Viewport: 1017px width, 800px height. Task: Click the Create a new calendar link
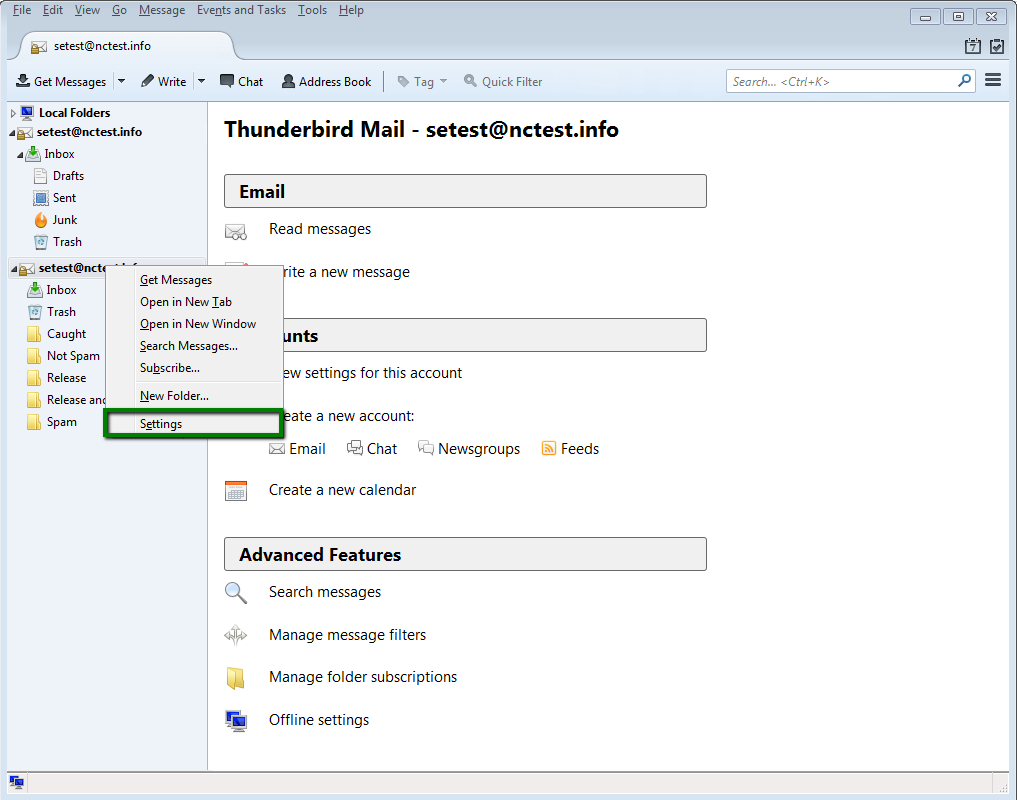click(342, 490)
